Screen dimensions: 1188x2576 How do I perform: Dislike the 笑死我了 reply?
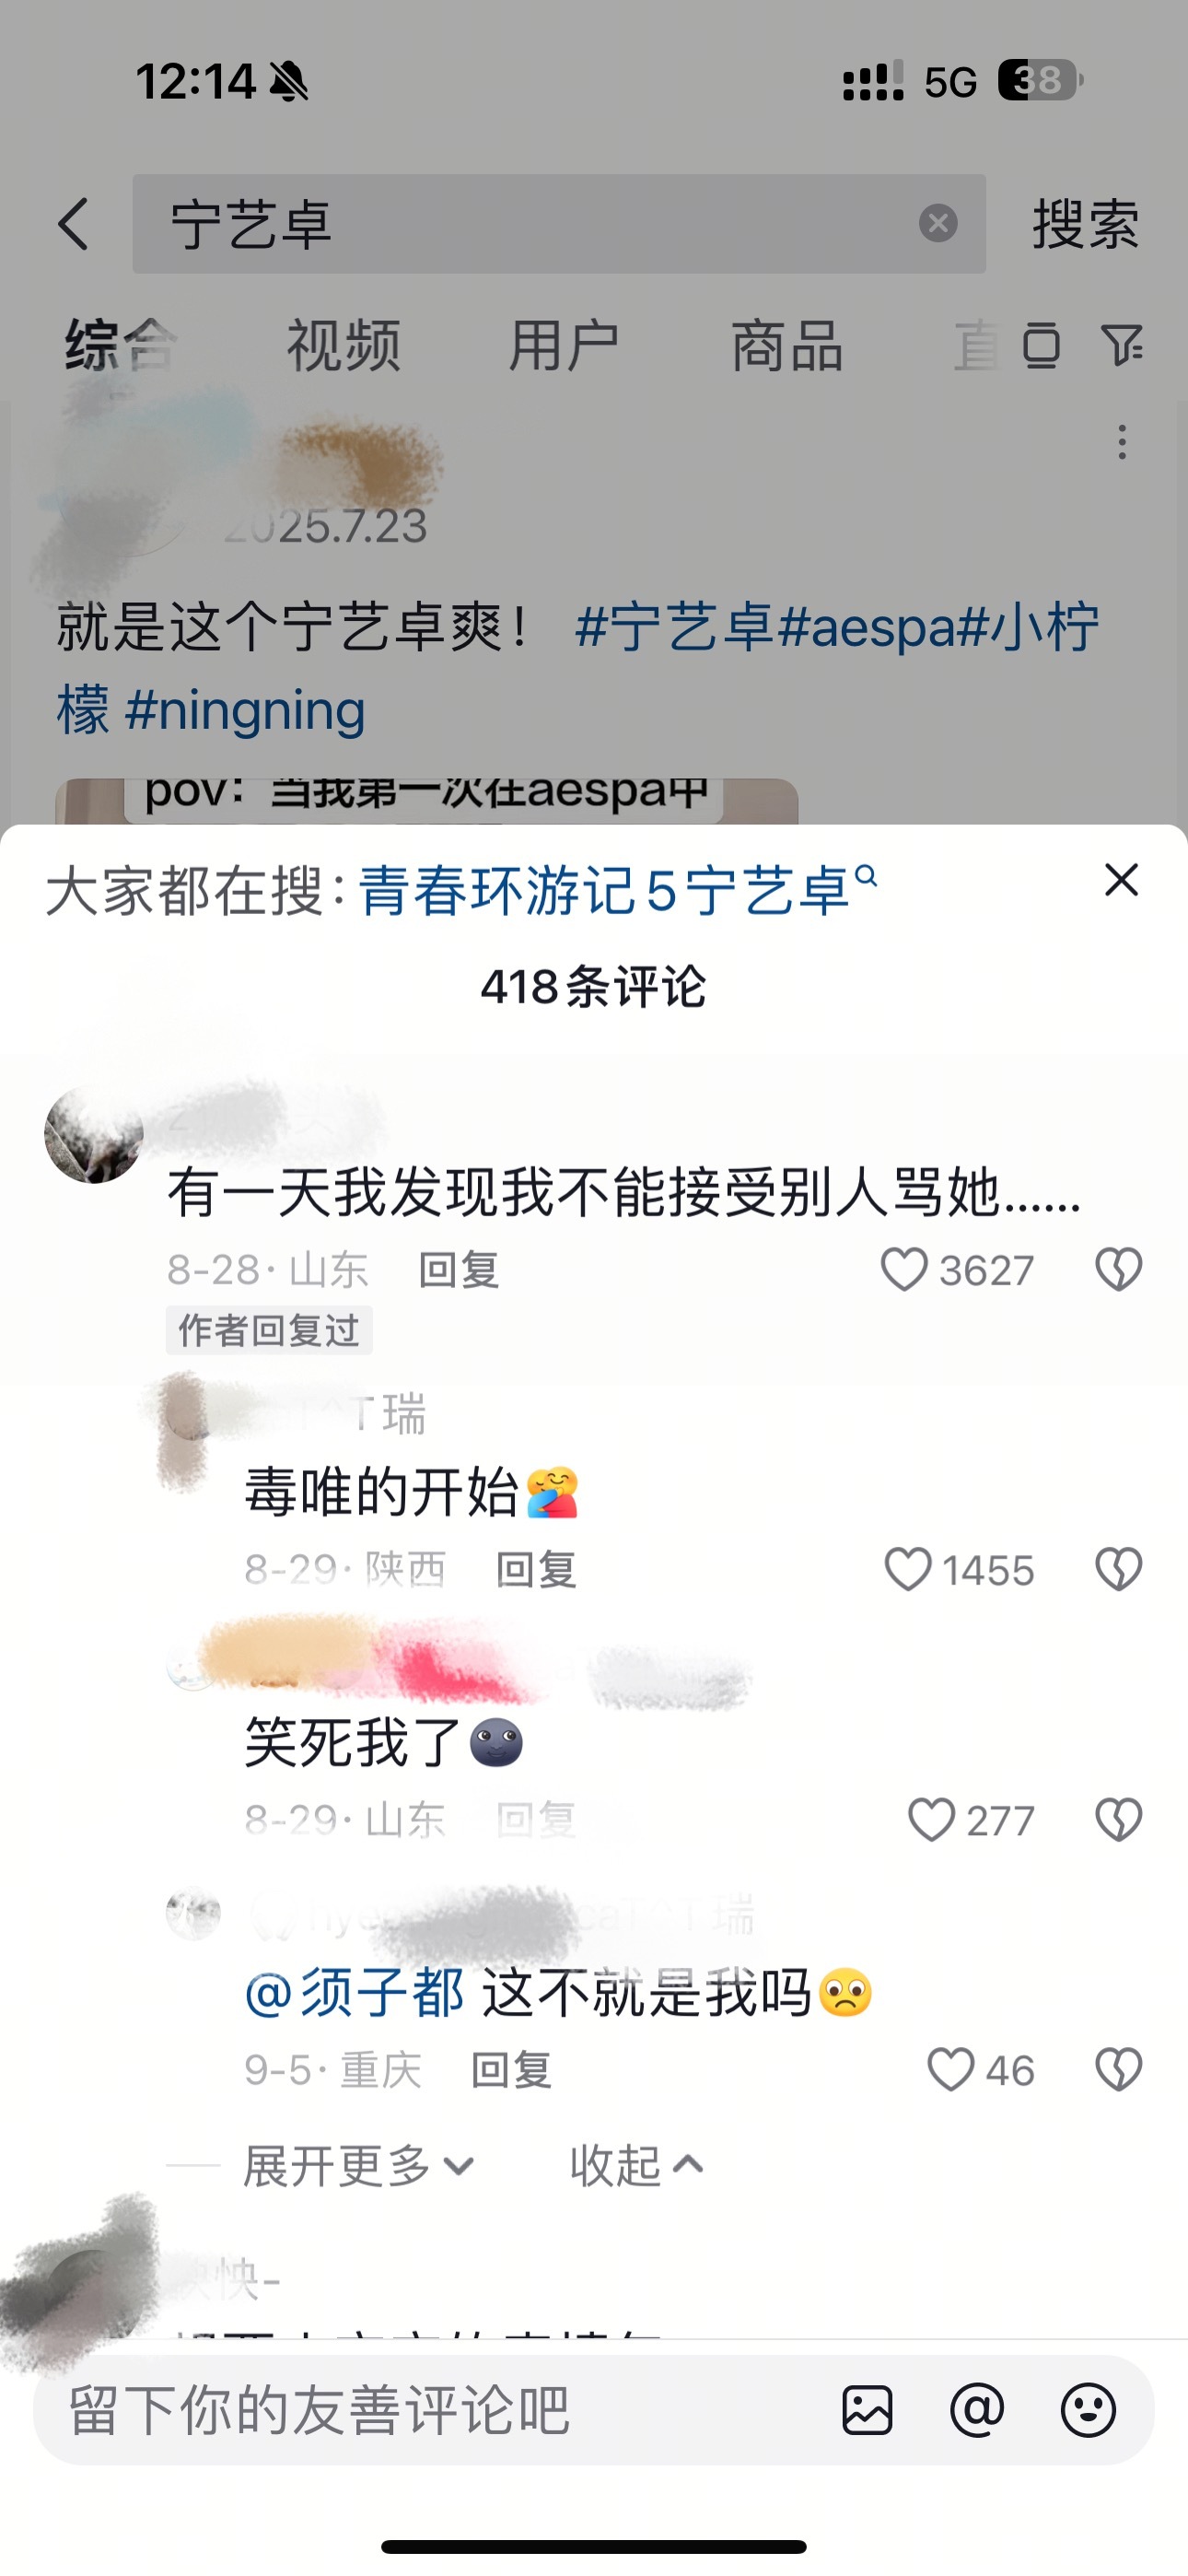click(x=1118, y=1819)
